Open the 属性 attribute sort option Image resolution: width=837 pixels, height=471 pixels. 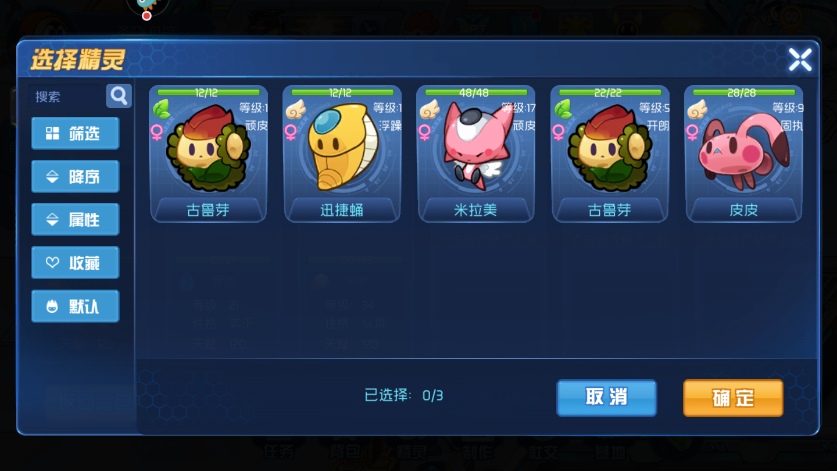pyautogui.click(x=75, y=219)
